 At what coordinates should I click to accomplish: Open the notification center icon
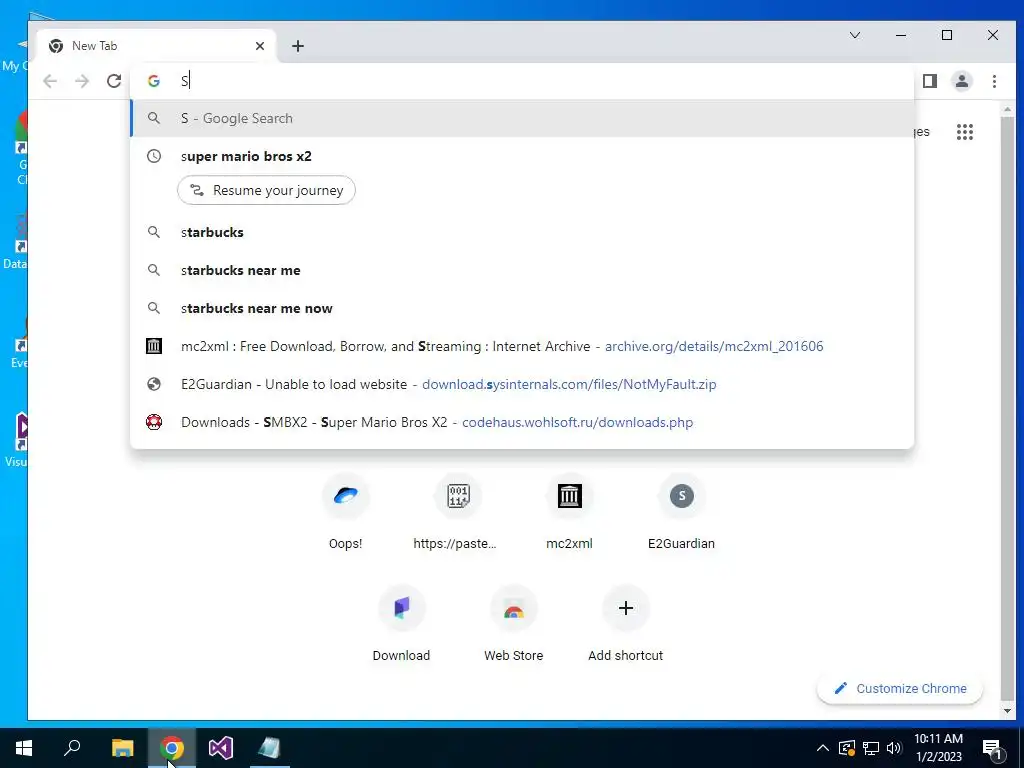click(x=993, y=748)
